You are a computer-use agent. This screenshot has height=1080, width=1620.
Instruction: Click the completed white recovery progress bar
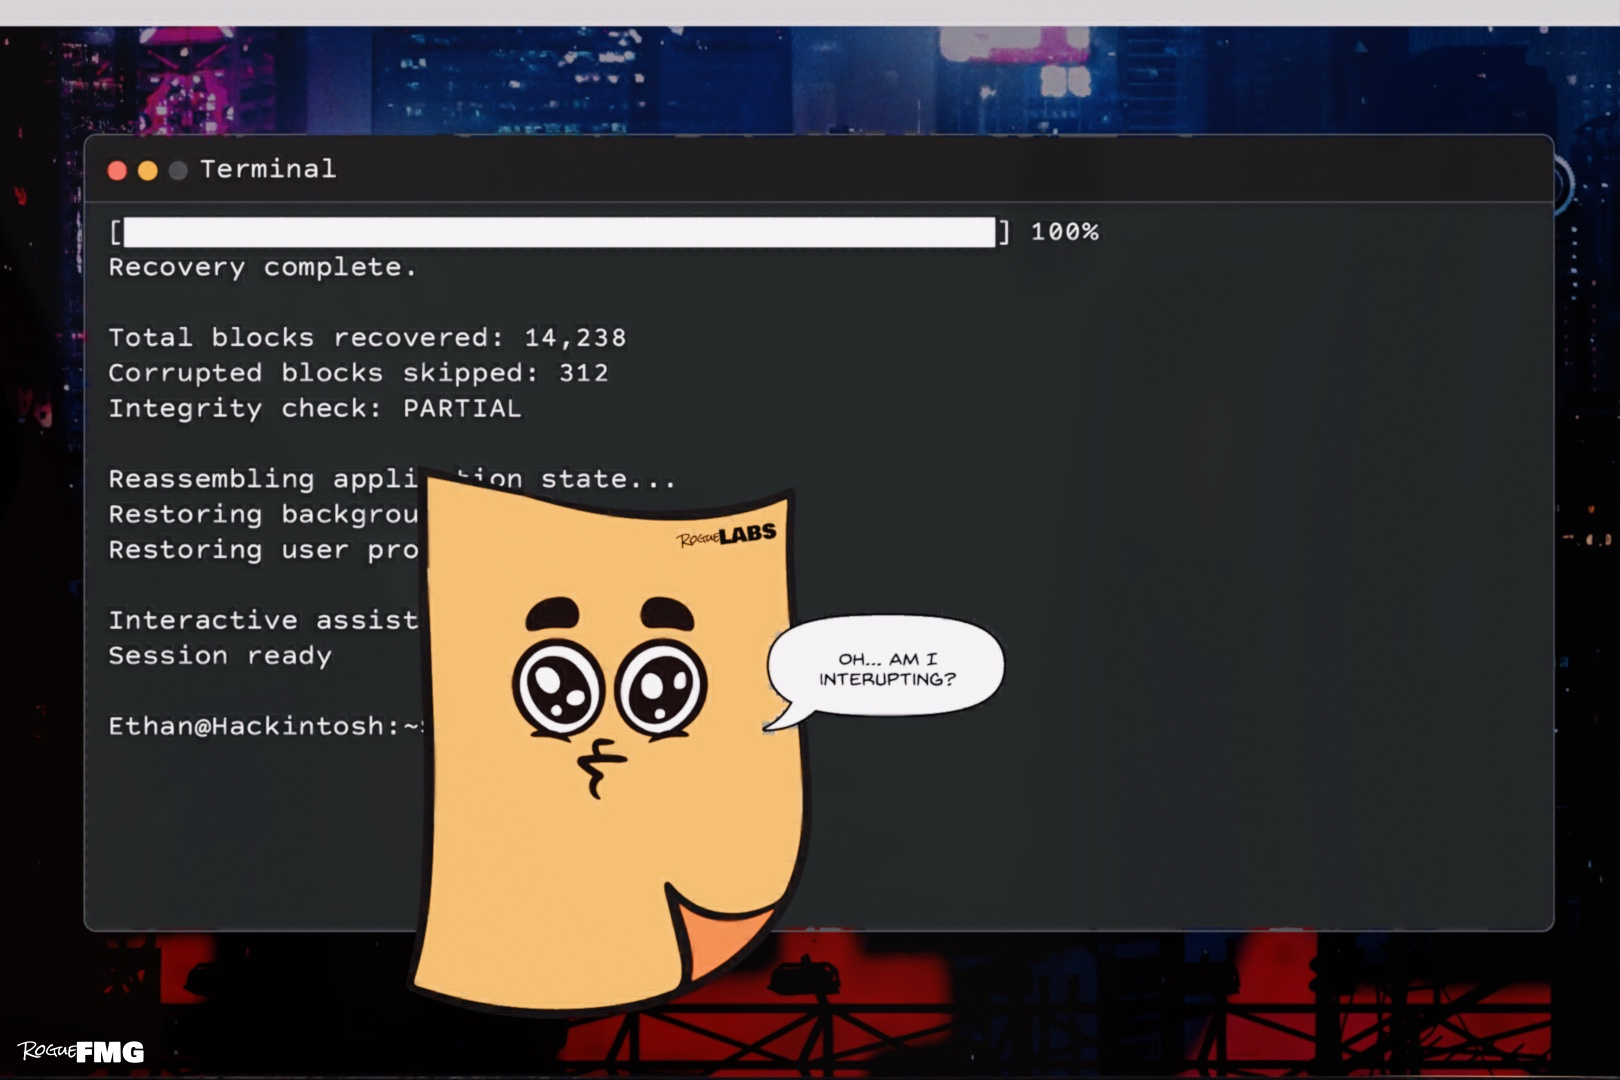tap(560, 232)
